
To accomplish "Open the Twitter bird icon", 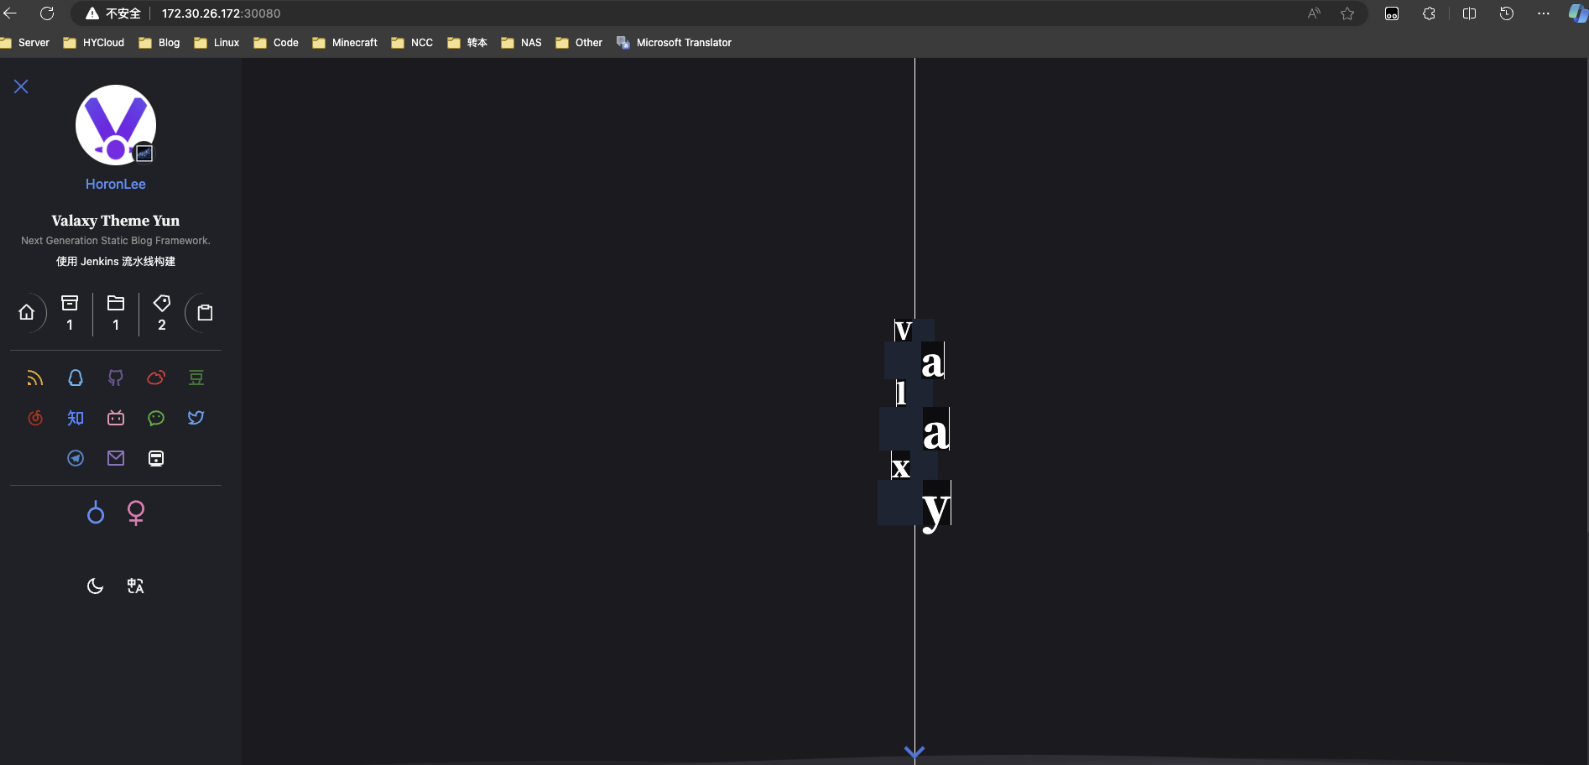I will point(196,418).
